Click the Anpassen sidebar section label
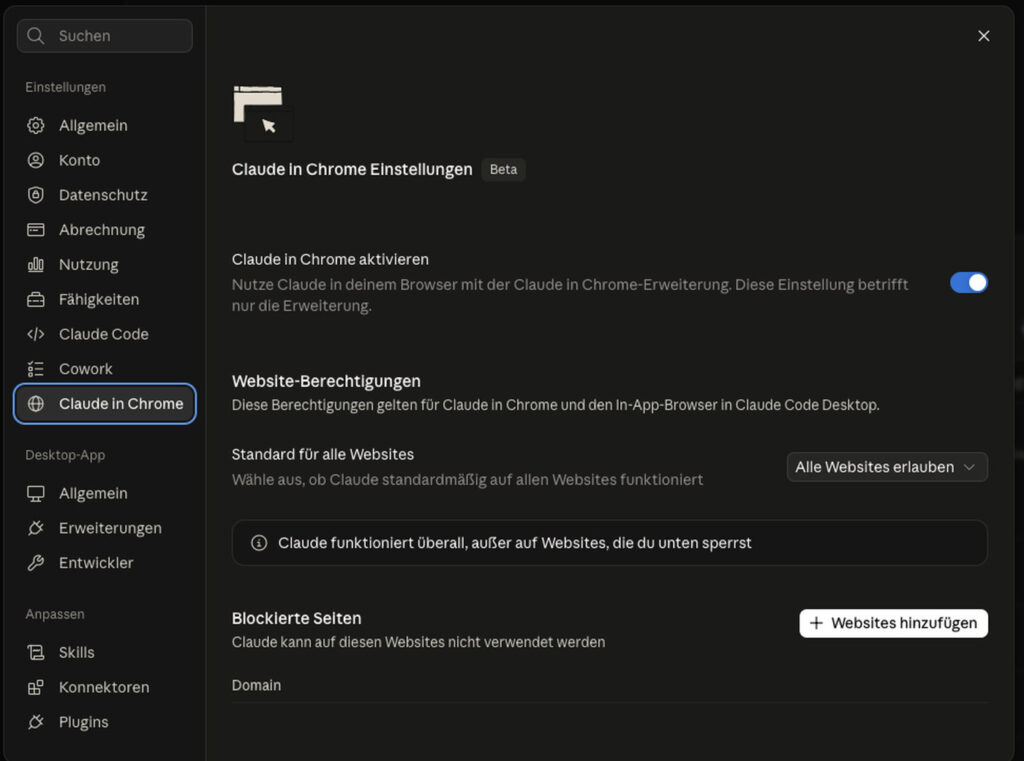 (x=55, y=614)
